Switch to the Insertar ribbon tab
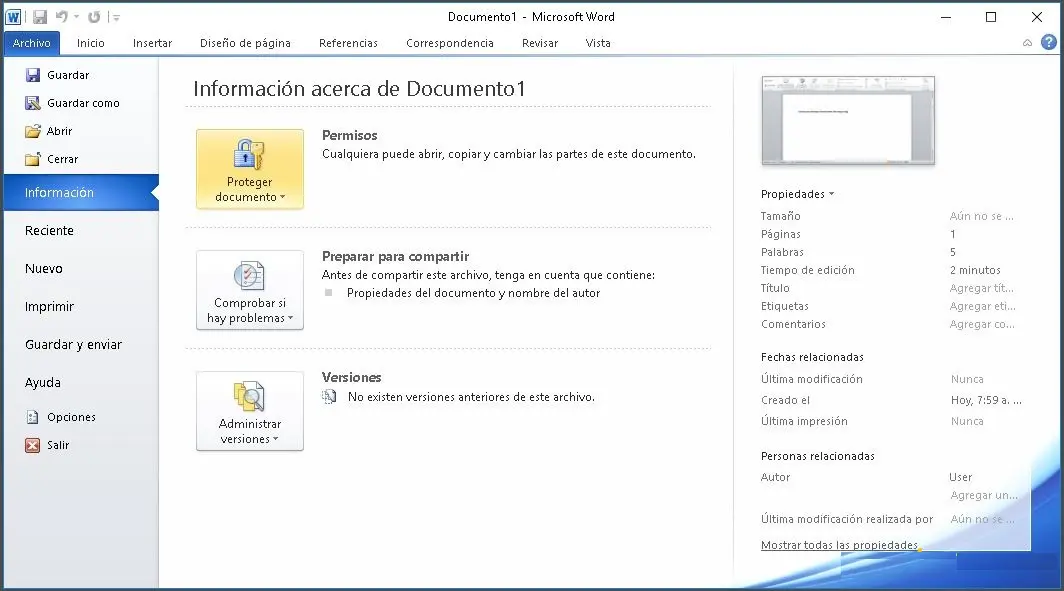The image size is (1064, 591). (x=152, y=43)
